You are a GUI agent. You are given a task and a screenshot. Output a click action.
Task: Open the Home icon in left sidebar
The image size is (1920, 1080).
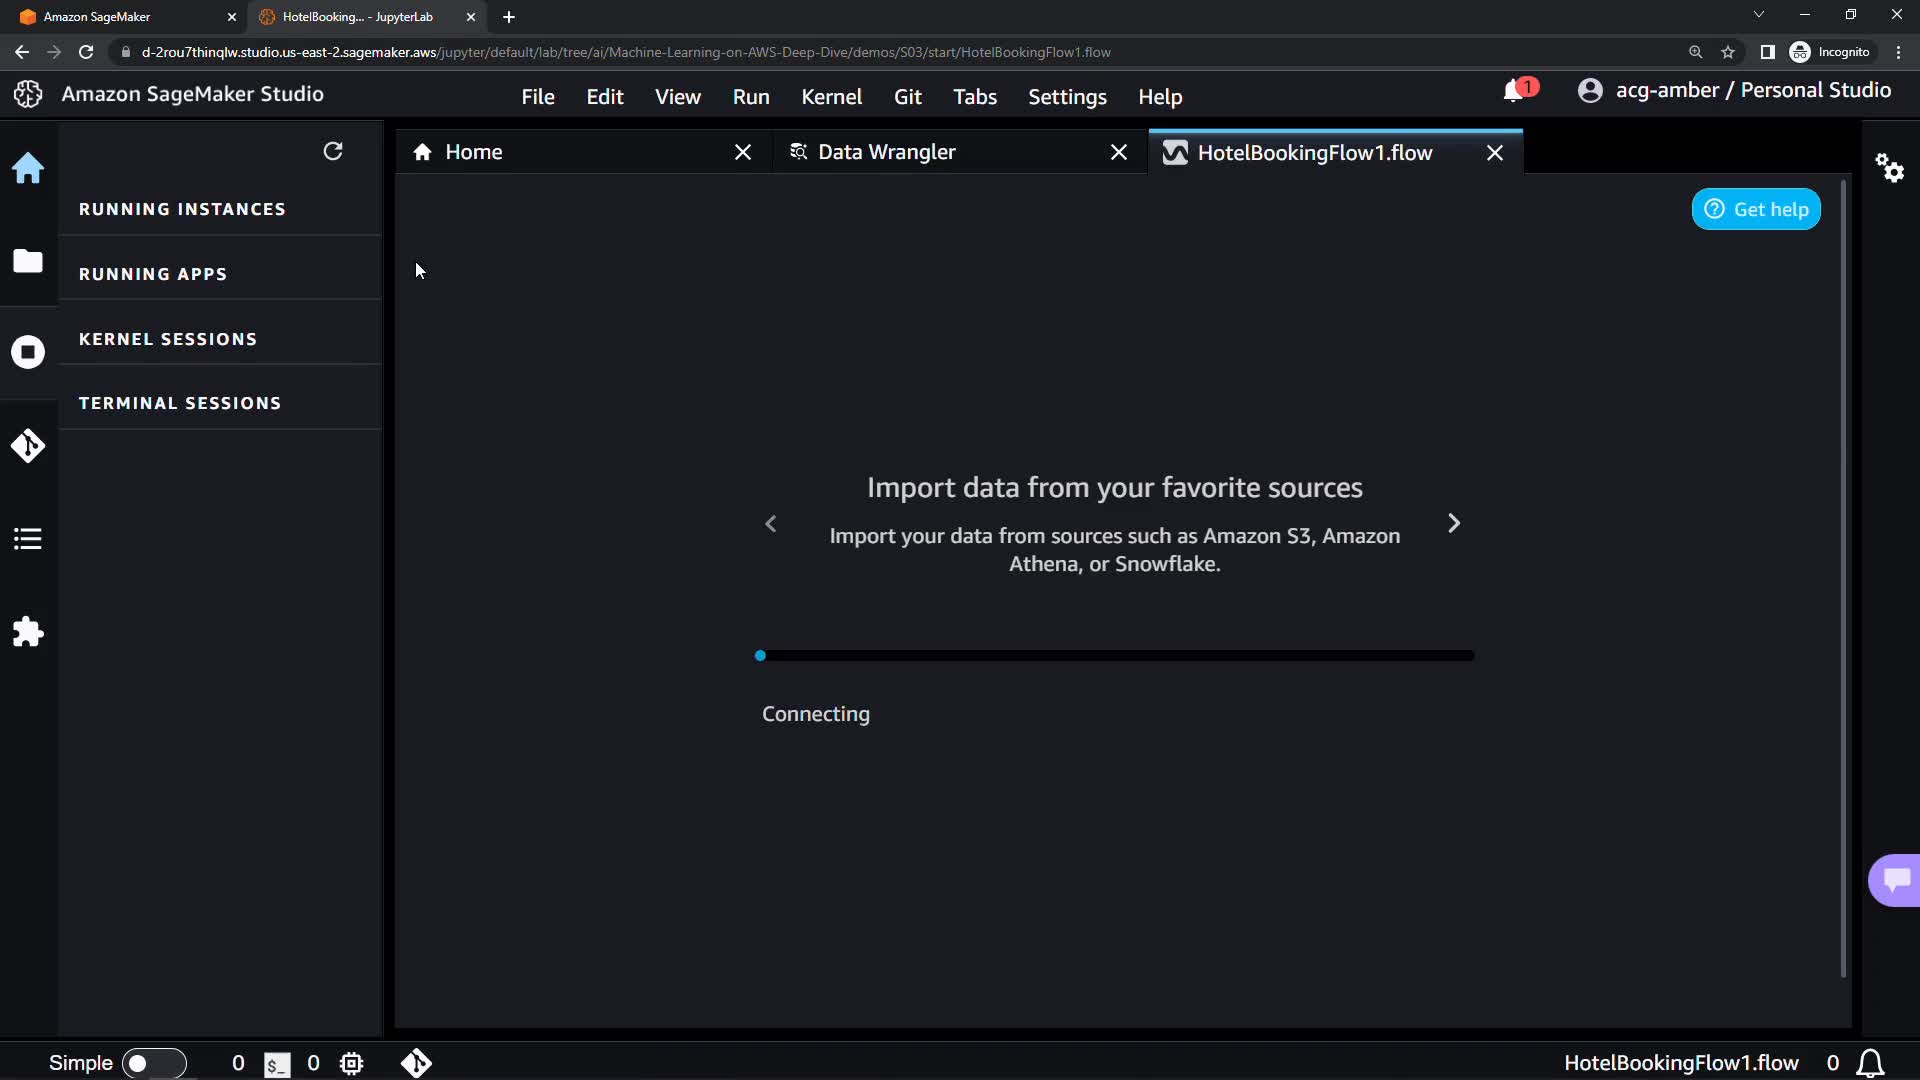(28, 168)
